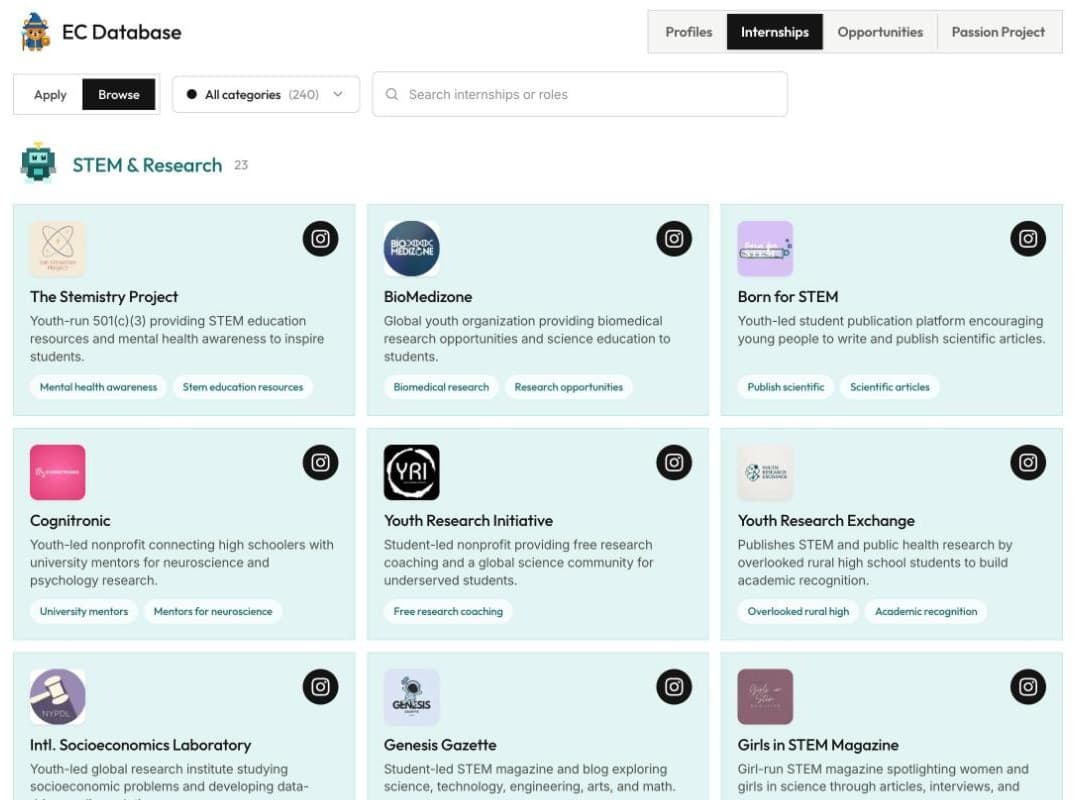Select the Browse mode toggle
Viewport: 1076px width, 800px height.
coord(119,95)
